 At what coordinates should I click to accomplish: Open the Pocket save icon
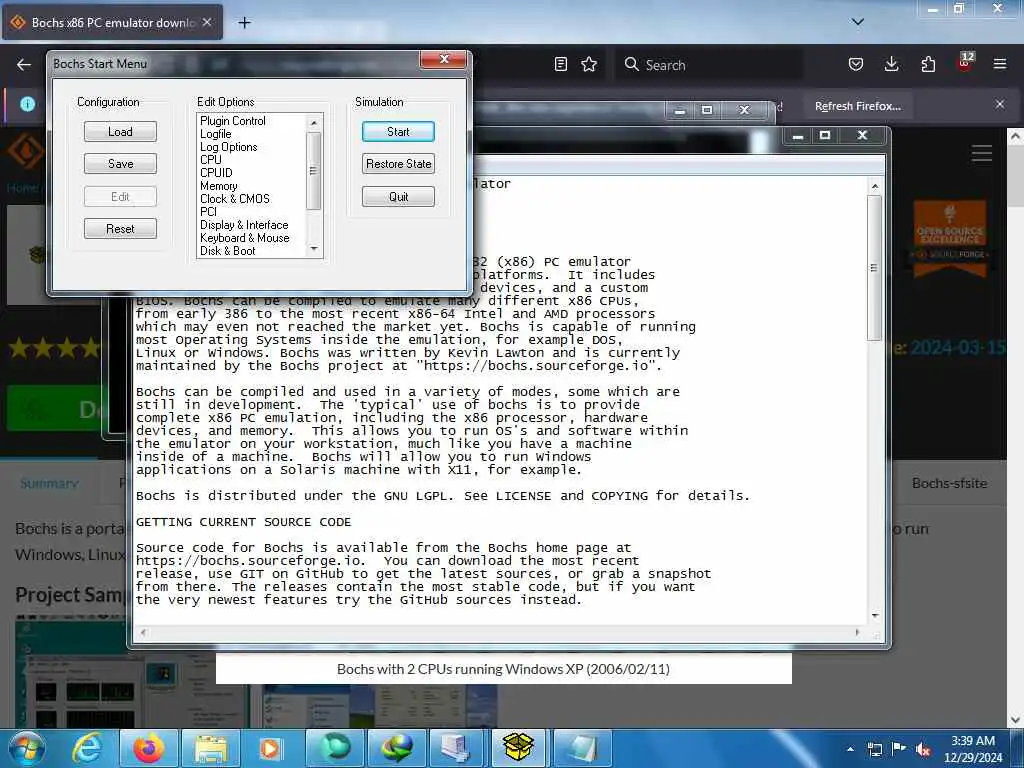(x=856, y=64)
